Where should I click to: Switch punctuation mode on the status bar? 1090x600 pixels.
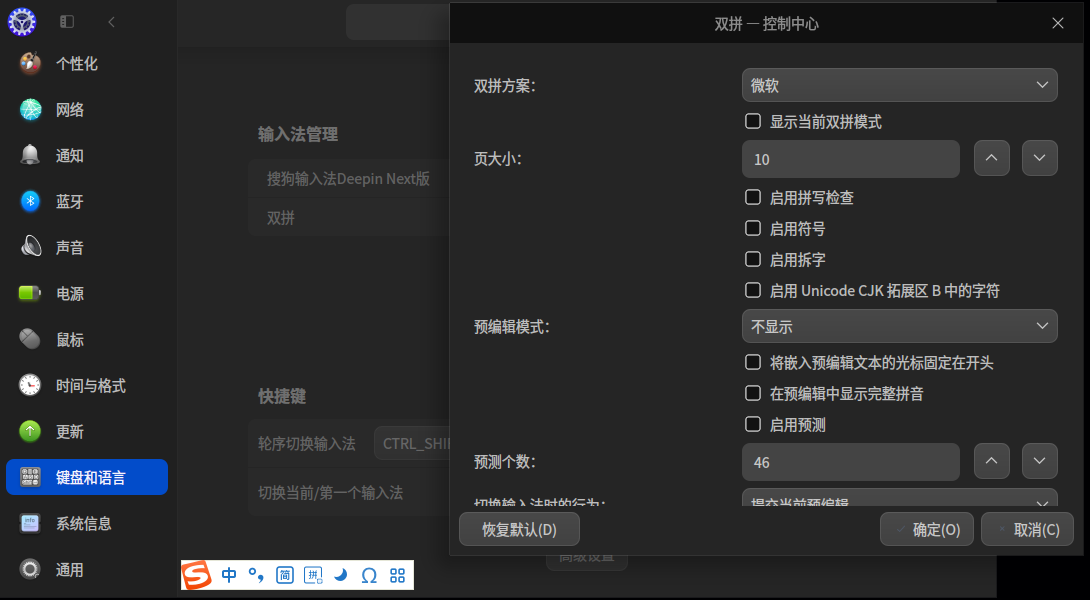(x=256, y=575)
